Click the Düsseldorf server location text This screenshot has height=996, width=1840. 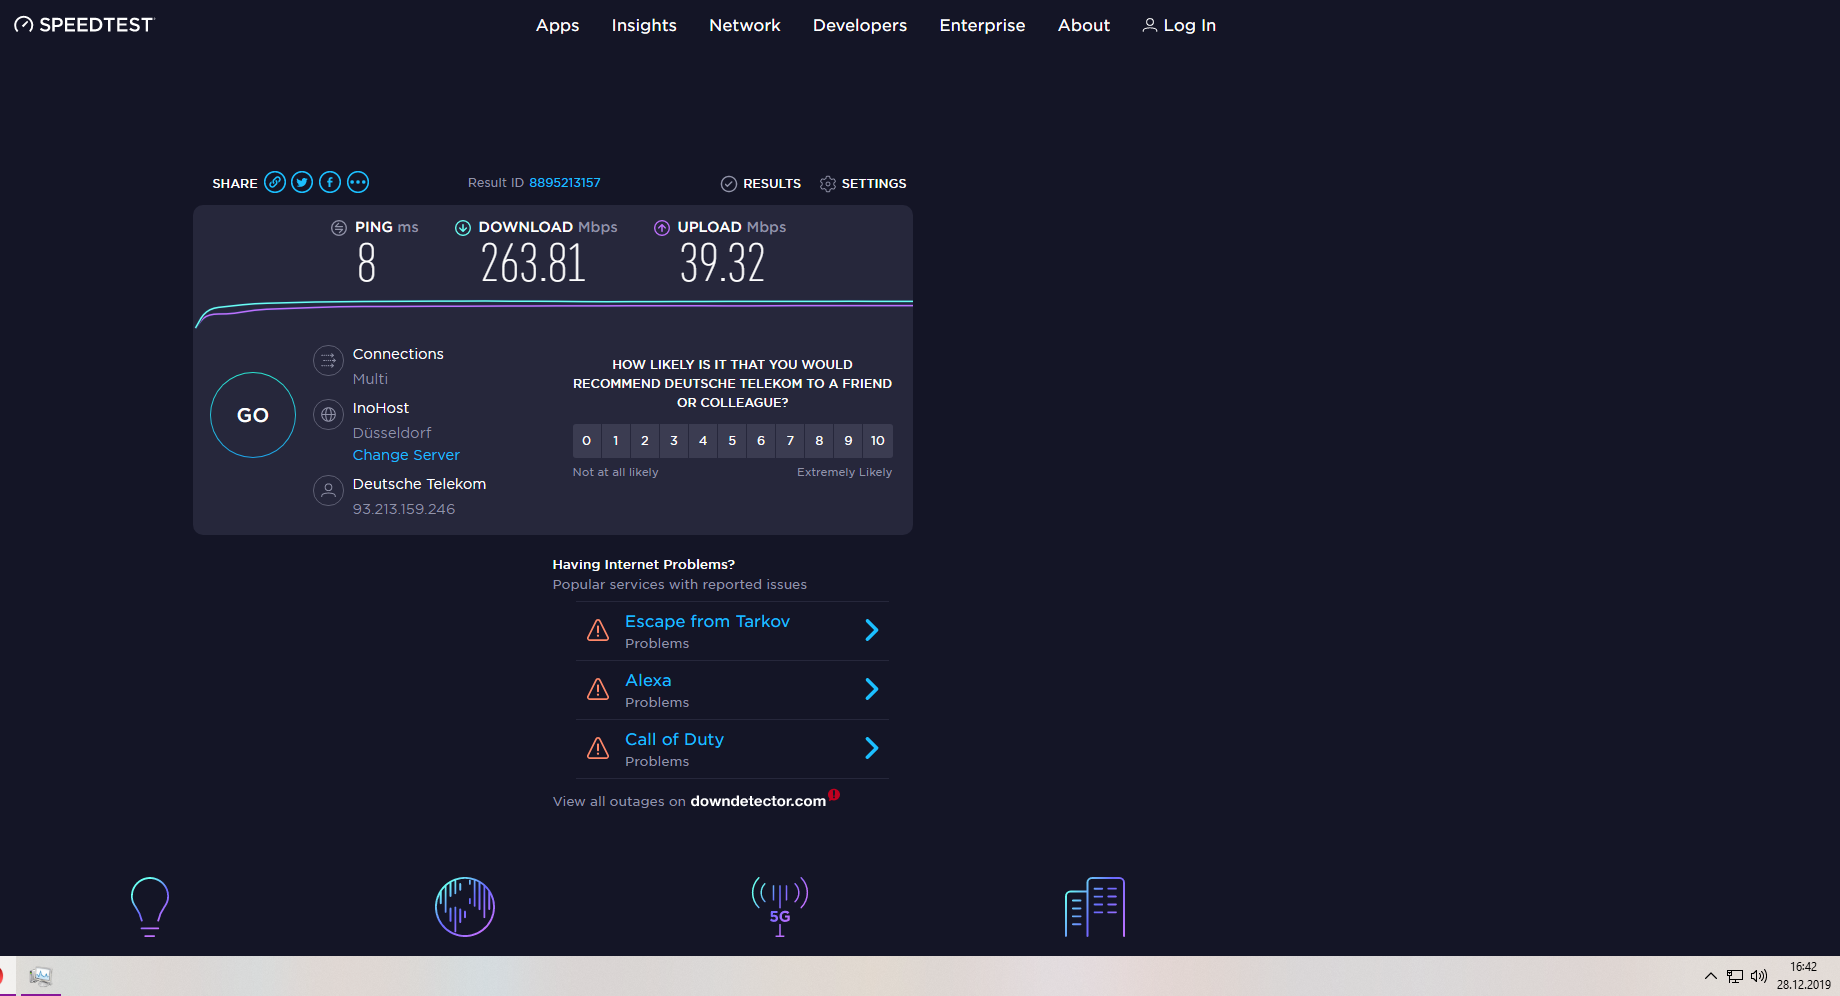pyautogui.click(x=392, y=433)
